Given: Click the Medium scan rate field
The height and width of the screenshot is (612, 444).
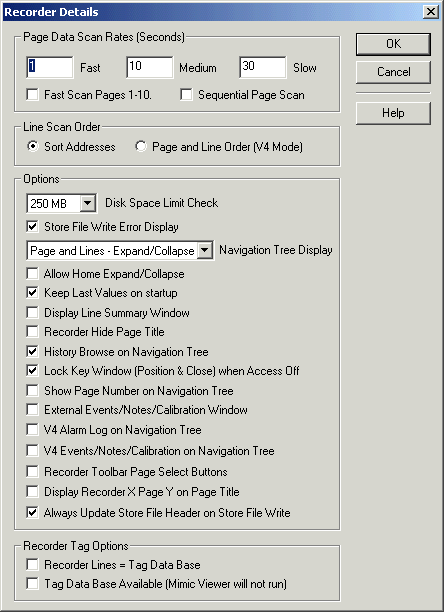Looking at the screenshot, I should 150,67.
